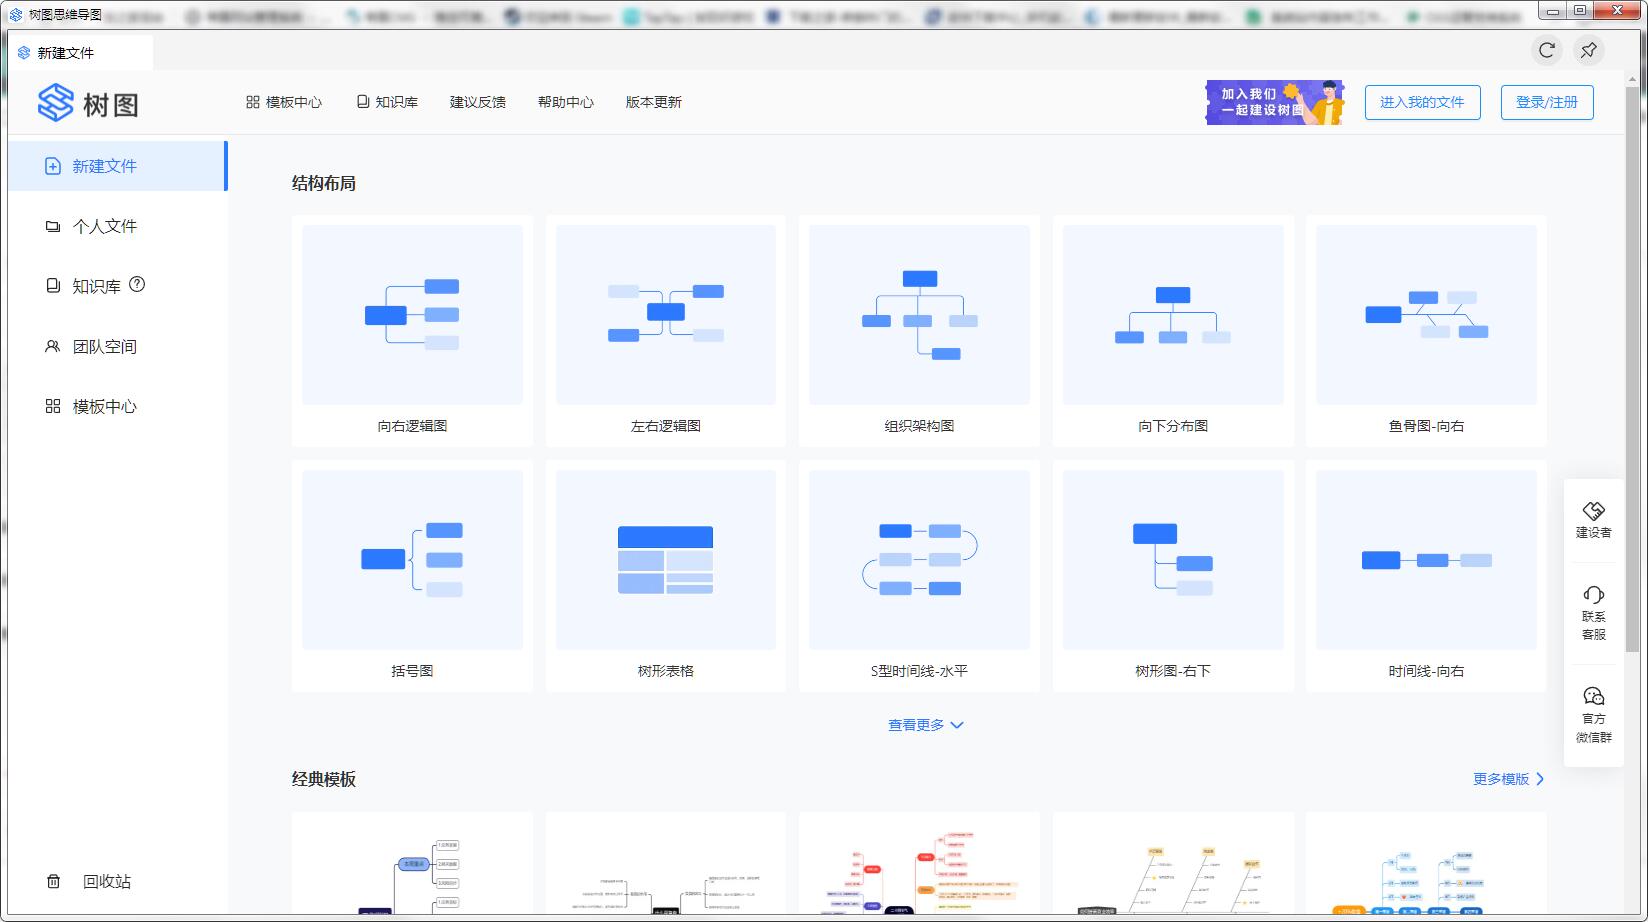Select the 向右逻辑图 template thumbnail
This screenshot has height=922, width=1648.
(411, 313)
